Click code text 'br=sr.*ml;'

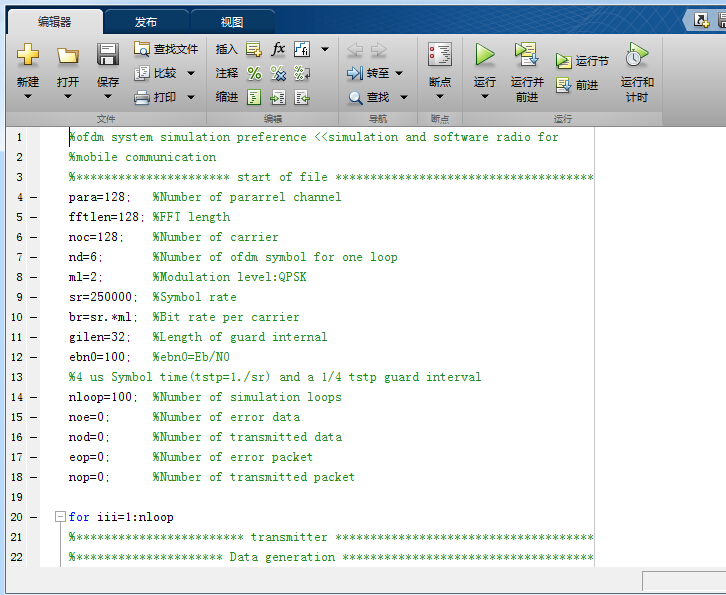pos(103,317)
